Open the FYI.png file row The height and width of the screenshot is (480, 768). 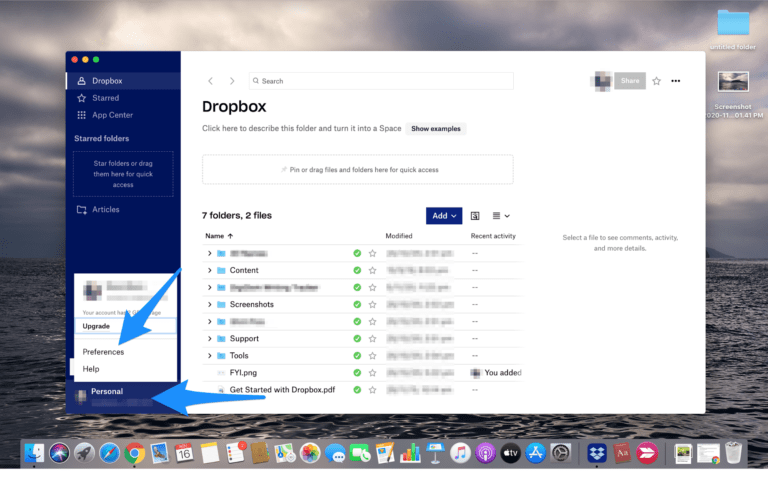(x=361, y=373)
